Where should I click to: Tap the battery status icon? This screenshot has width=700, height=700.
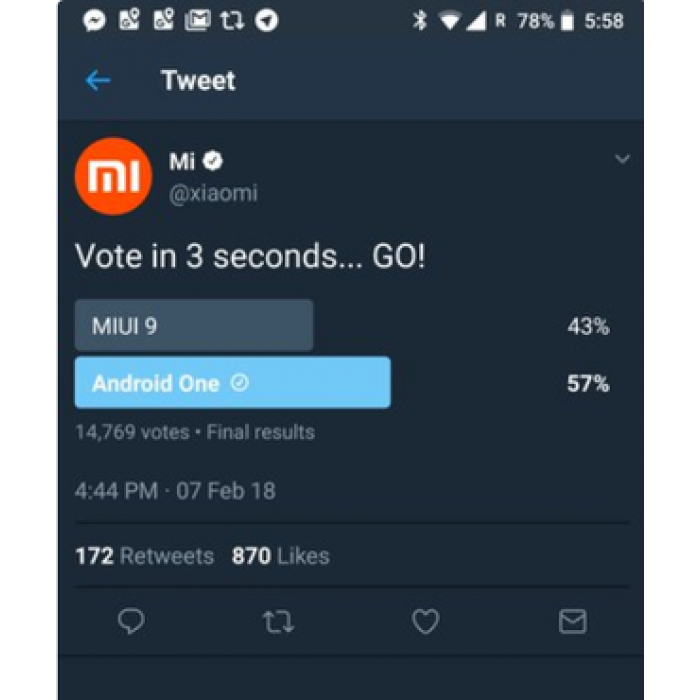(x=568, y=20)
